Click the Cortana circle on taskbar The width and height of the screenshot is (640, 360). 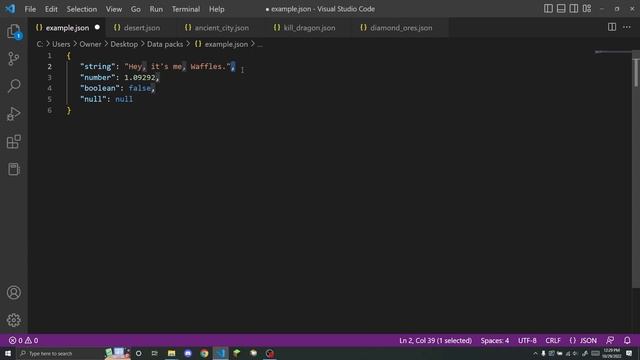point(139,353)
